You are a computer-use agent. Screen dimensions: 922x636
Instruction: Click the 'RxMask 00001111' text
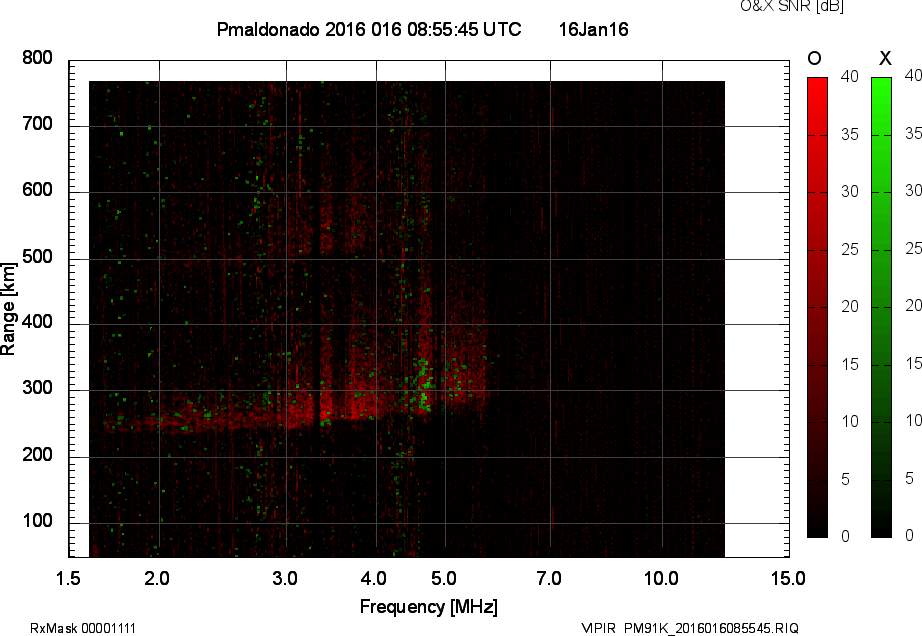click(x=83, y=628)
